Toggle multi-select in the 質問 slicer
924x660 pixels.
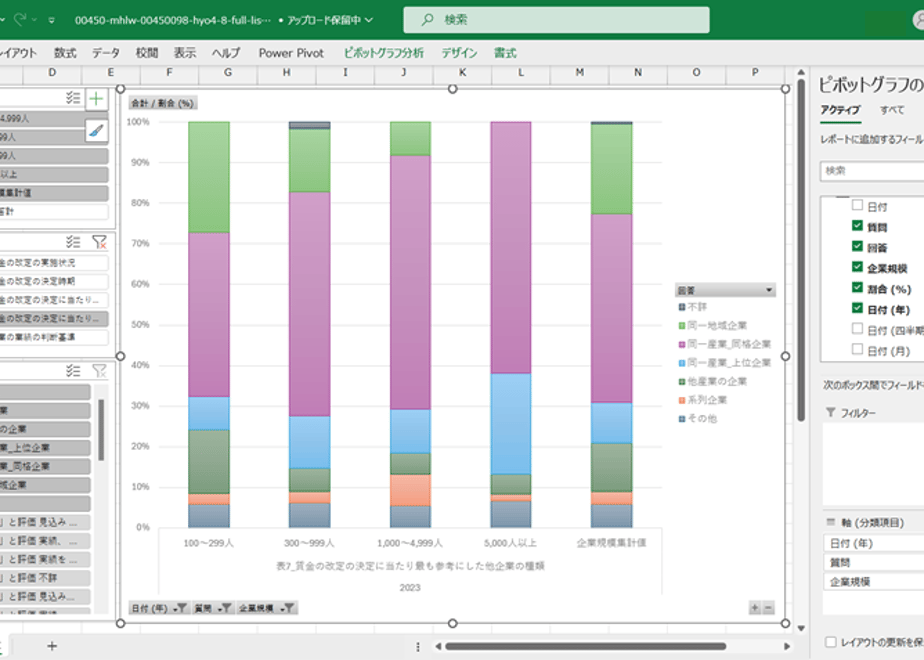73,242
